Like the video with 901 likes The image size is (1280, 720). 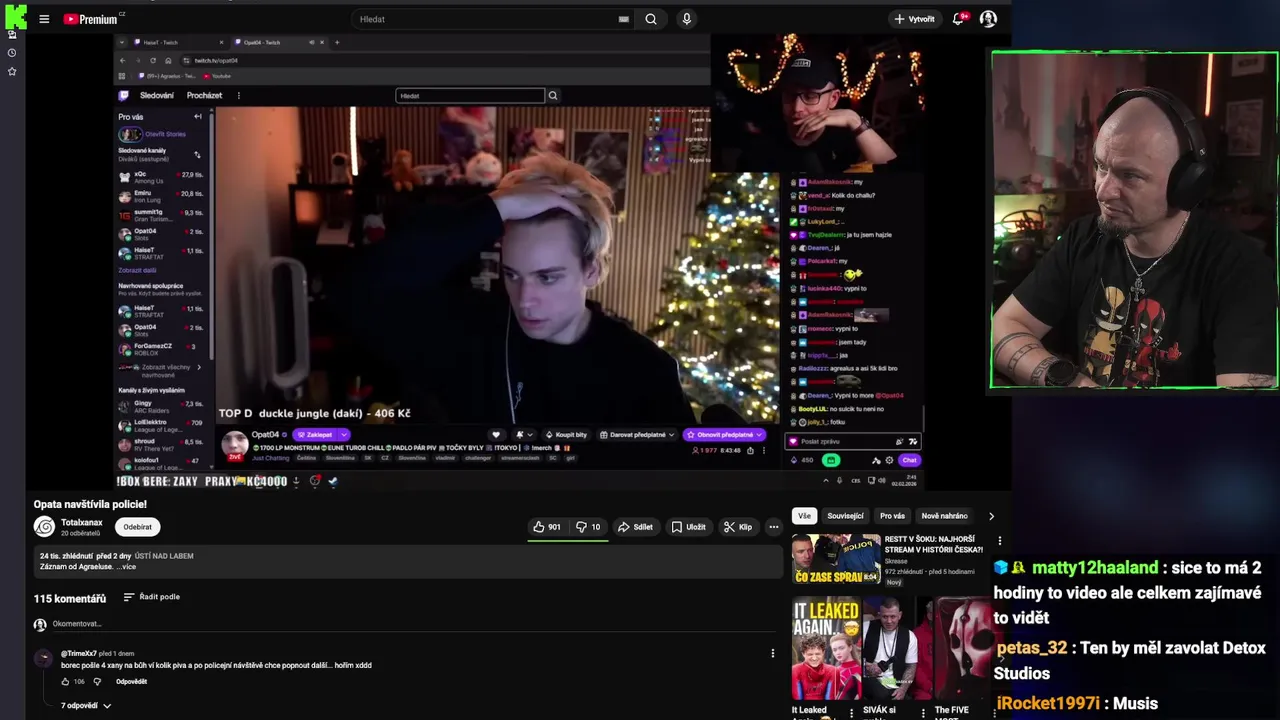546,527
